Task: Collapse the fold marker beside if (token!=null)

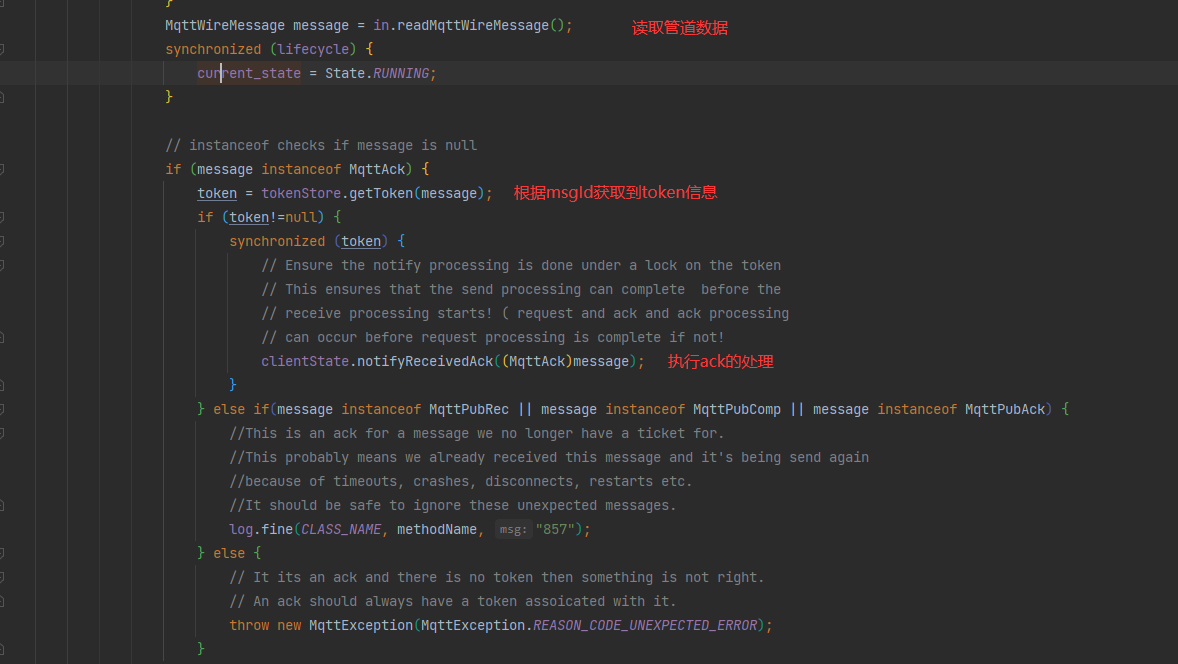Action: pyautogui.click(x=2, y=218)
